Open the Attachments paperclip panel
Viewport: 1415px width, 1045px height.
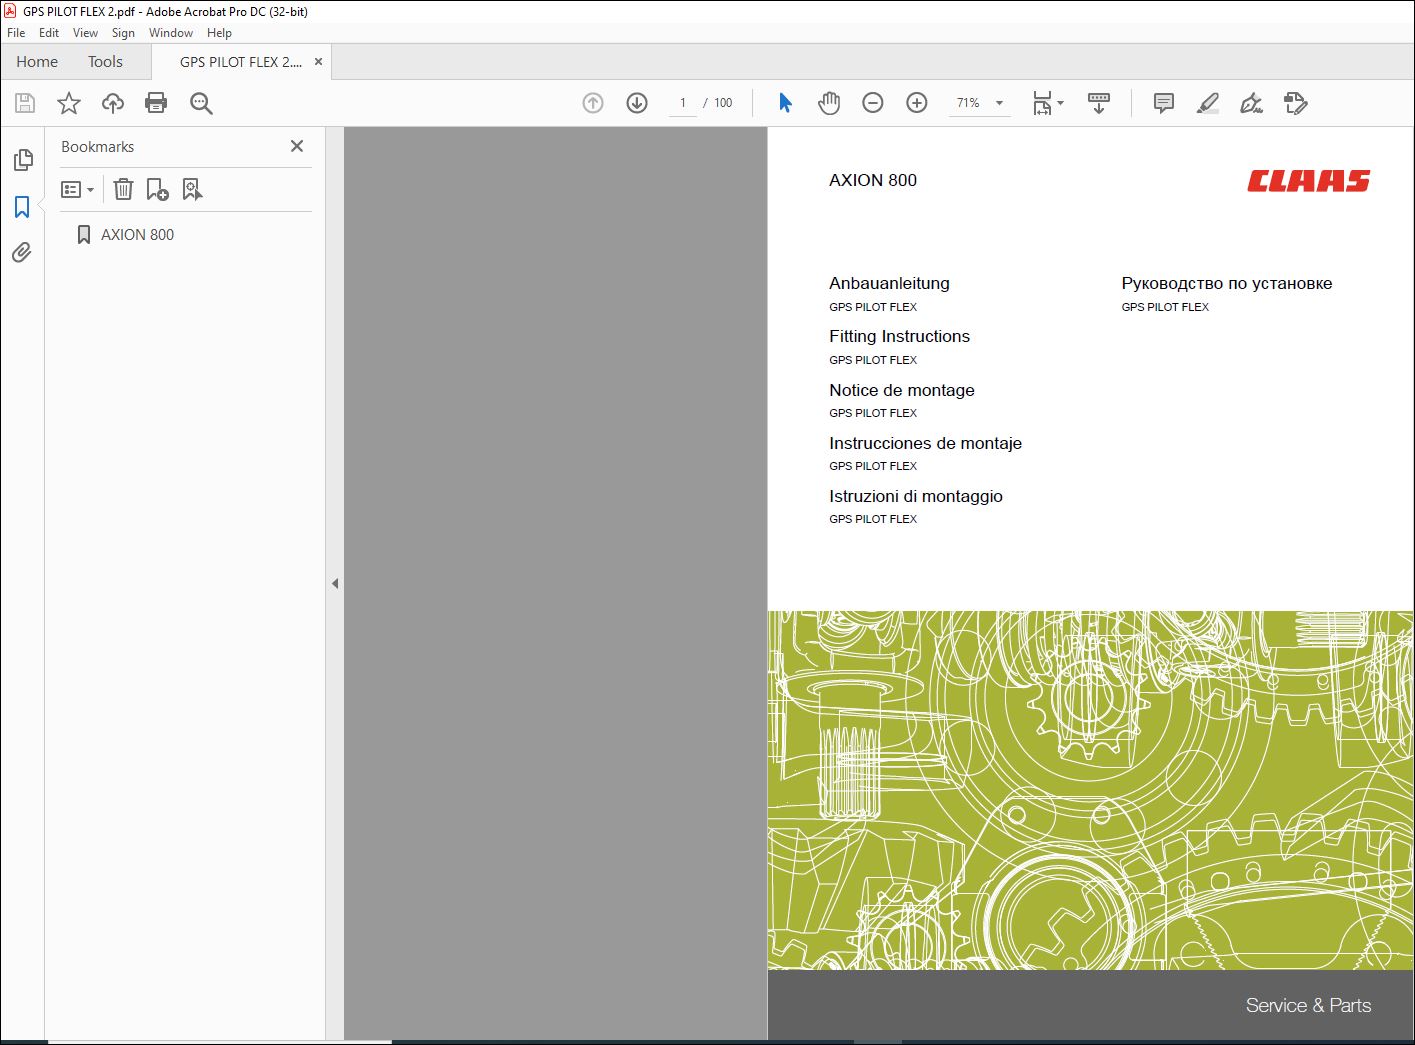pyautogui.click(x=22, y=252)
